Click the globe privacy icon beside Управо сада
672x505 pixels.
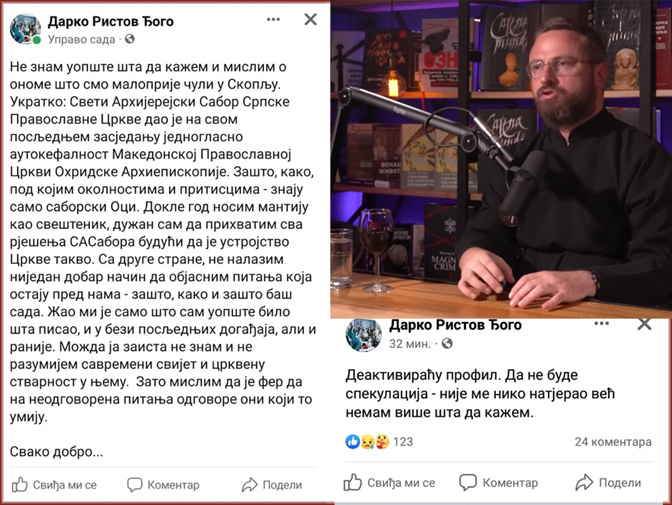click(x=129, y=39)
